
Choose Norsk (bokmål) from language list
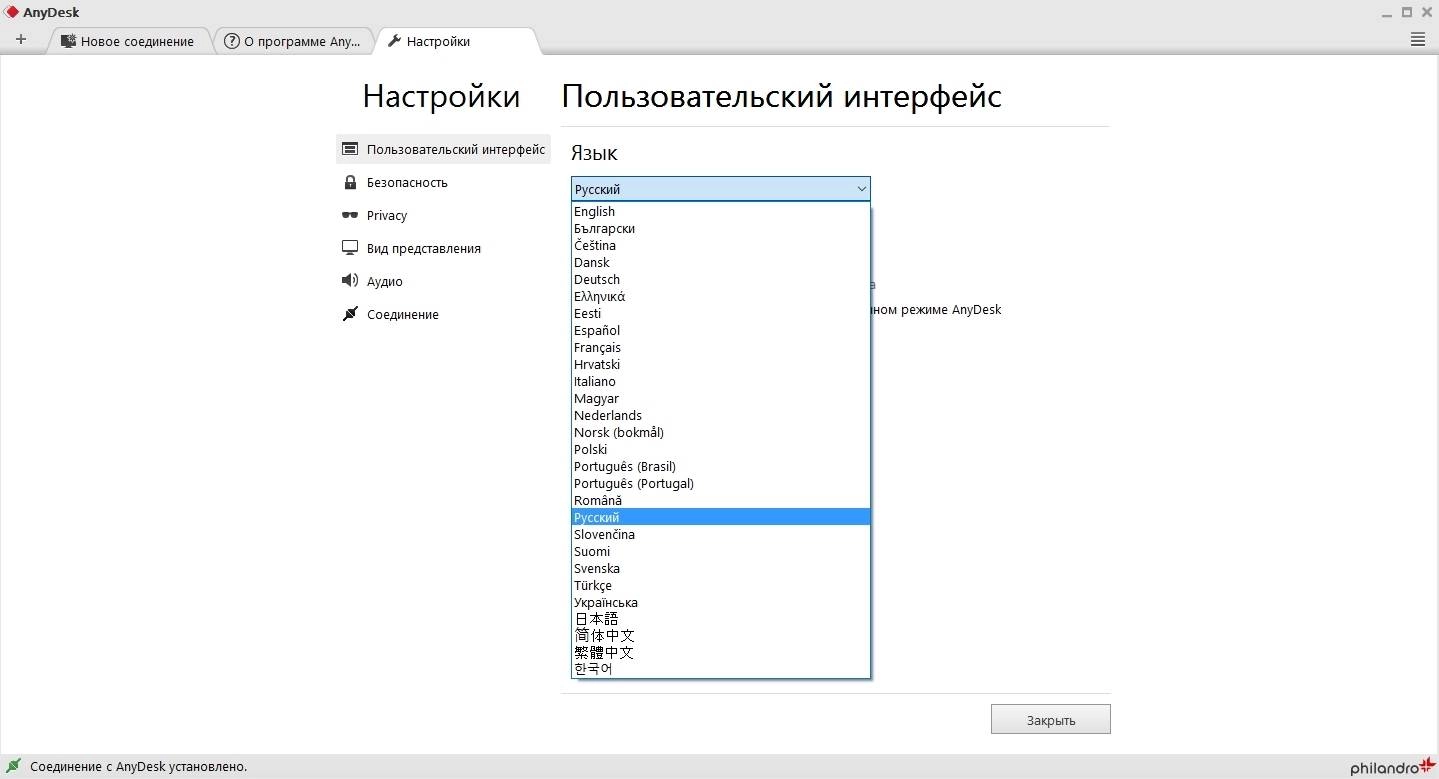(721, 432)
